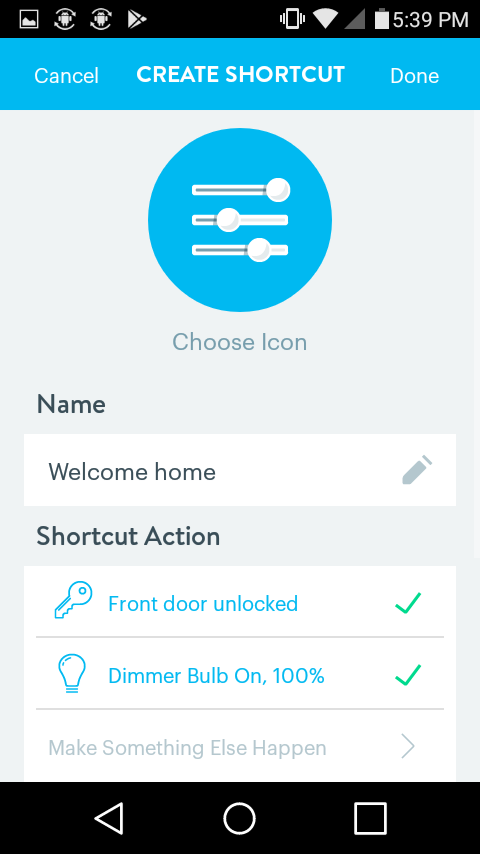Tap the recent apps square icon
This screenshot has height=854, width=480.
pyautogui.click(x=370, y=818)
